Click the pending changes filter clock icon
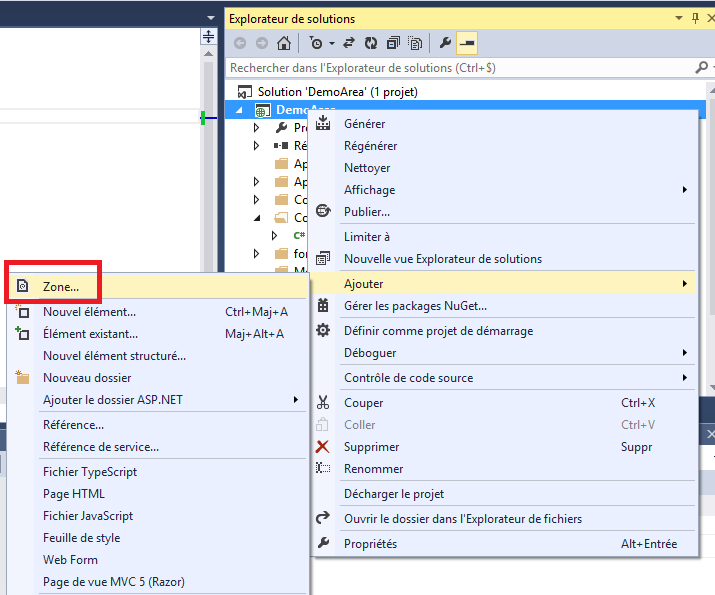This screenshot has width=715, height=595. pyautogui.click(x=316, y=43)
